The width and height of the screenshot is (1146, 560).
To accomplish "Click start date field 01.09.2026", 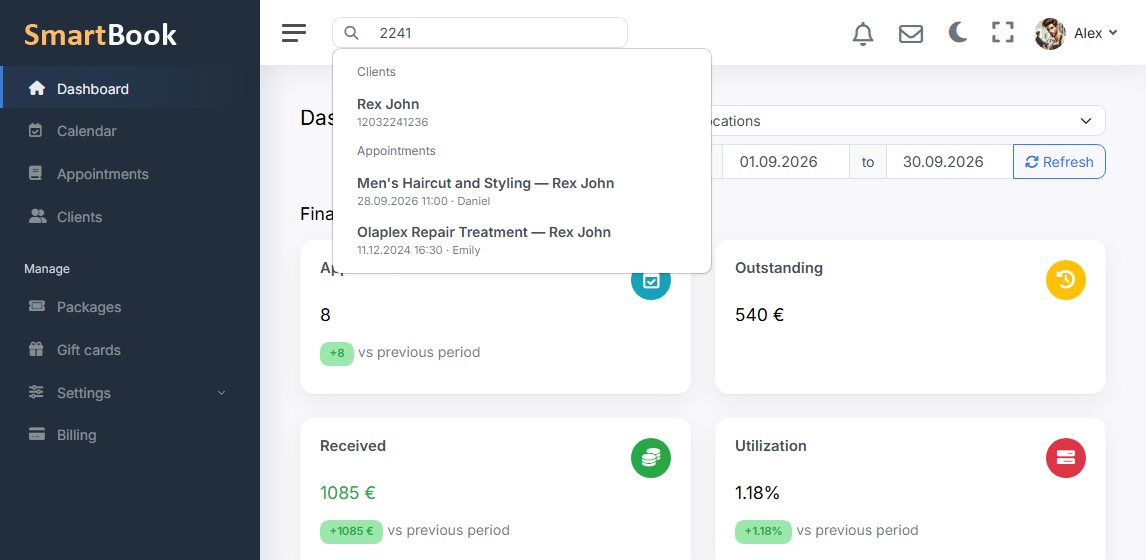I will 785,162.
